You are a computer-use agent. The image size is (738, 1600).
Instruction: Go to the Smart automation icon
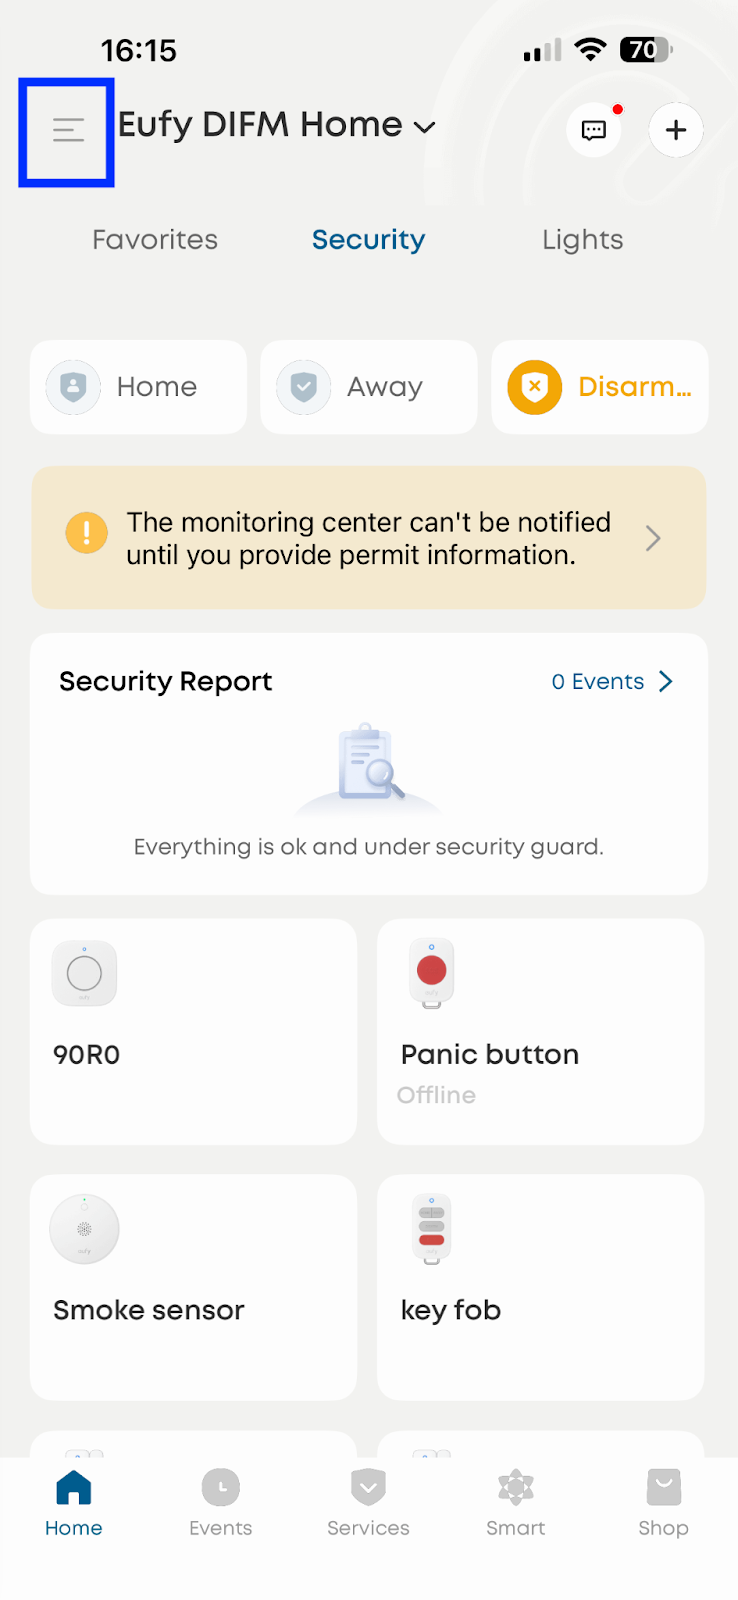[516, 1488]
